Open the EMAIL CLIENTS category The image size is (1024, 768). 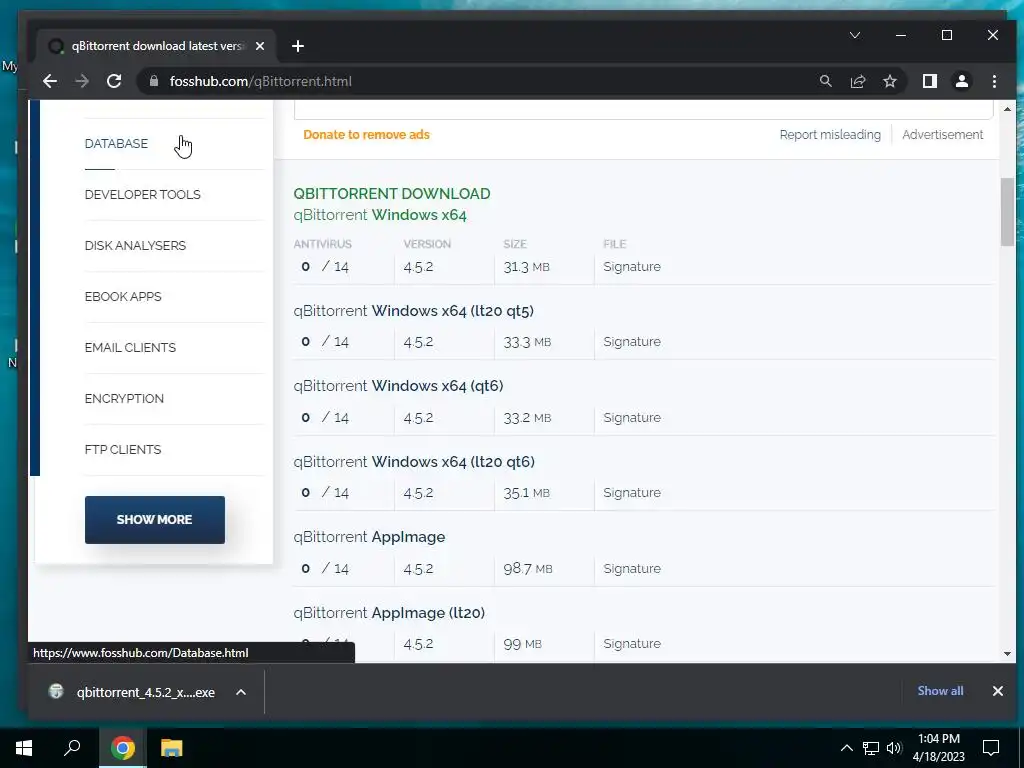point(130,347)
